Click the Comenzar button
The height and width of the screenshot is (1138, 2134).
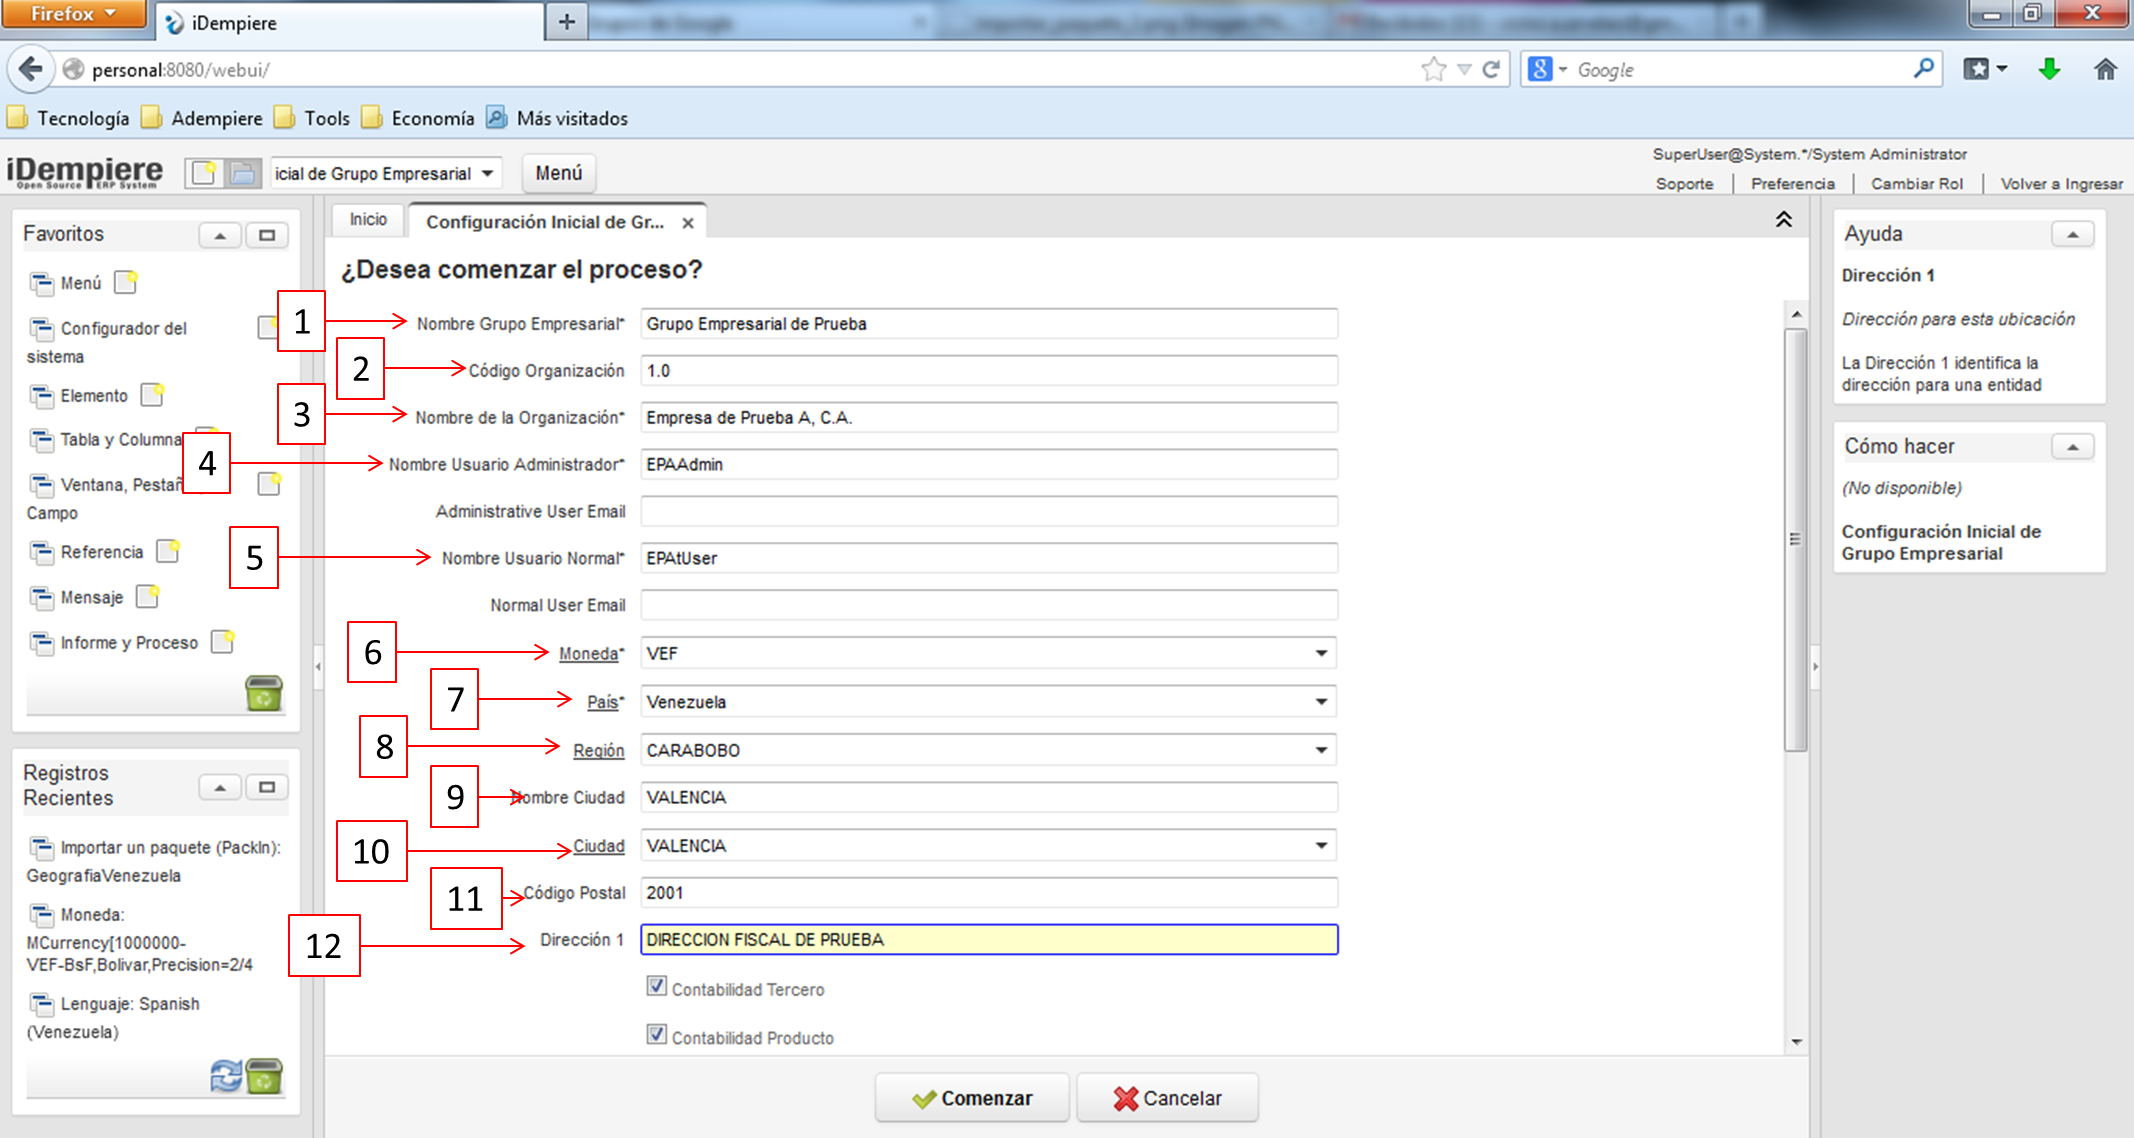974,1098
